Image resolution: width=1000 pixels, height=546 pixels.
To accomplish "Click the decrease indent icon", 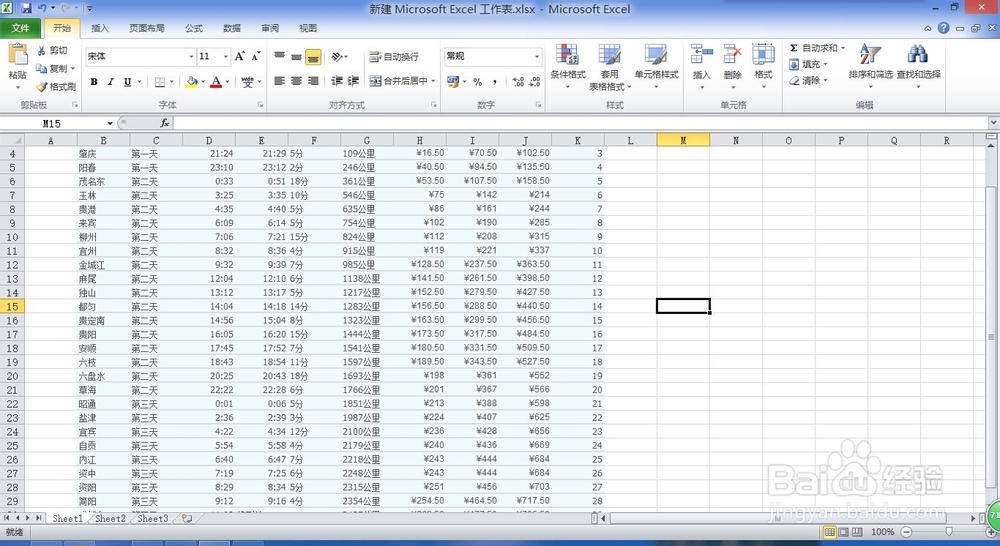I will (x=337, y=81).
